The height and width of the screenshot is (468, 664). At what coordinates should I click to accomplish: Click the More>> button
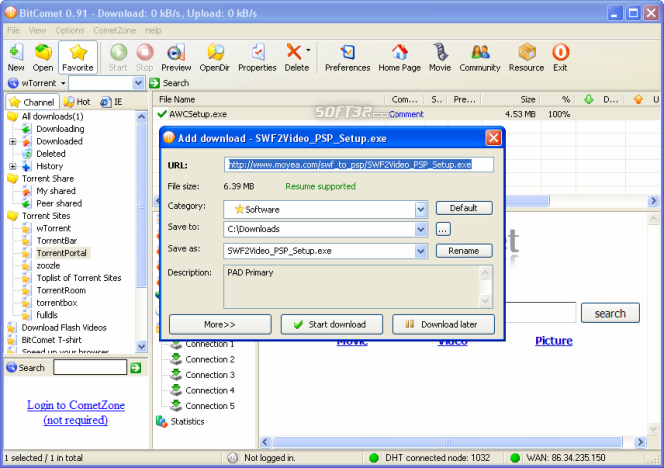point(220,324)
